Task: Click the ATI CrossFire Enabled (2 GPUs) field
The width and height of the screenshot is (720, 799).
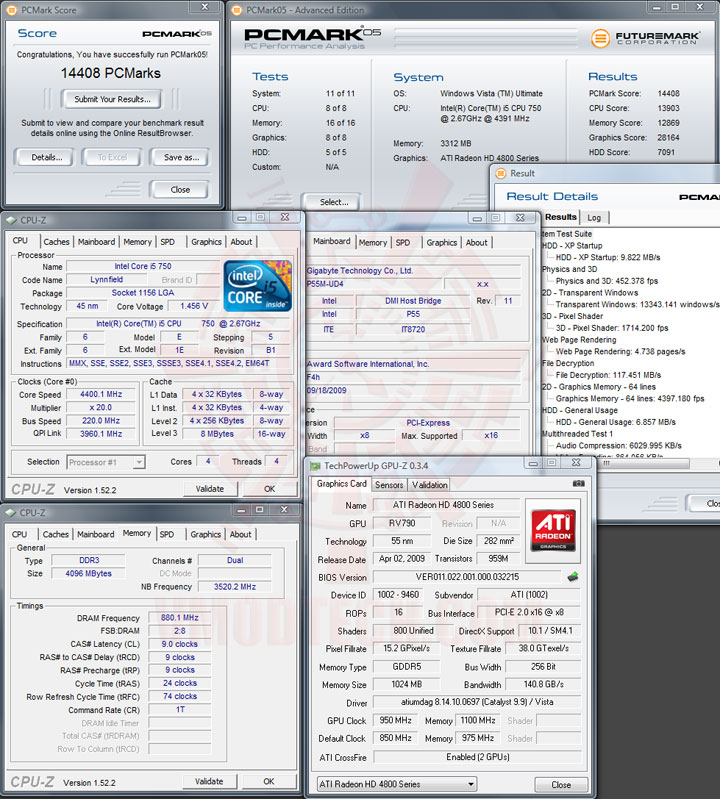Action: click(x=477, y=757)
